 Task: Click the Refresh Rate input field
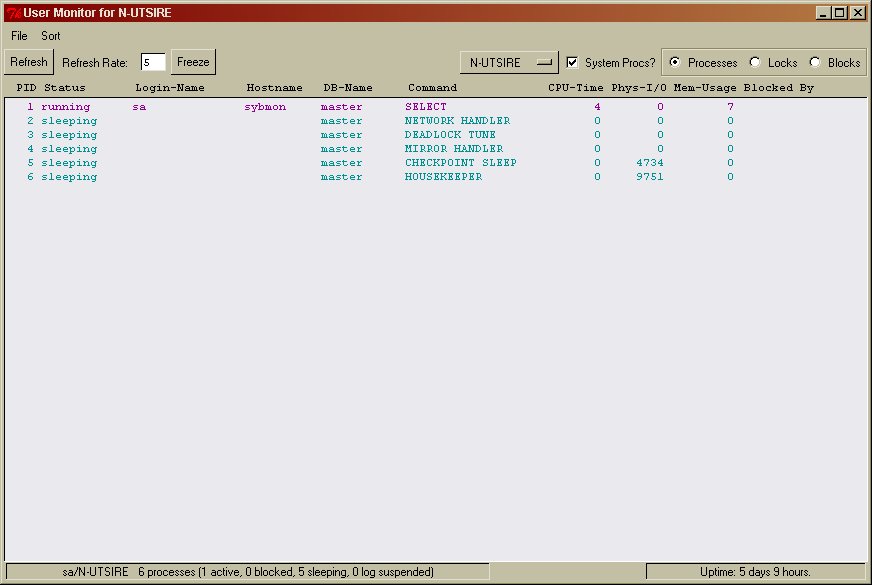tap(153, 62)
